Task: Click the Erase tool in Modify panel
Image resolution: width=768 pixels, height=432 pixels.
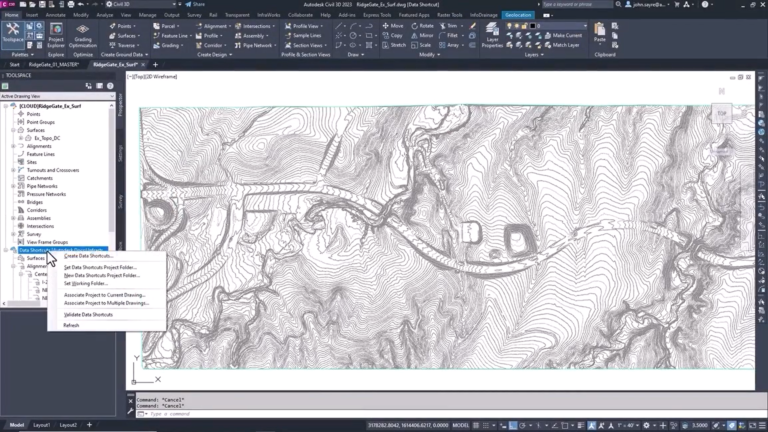Action: pos(472,26)
